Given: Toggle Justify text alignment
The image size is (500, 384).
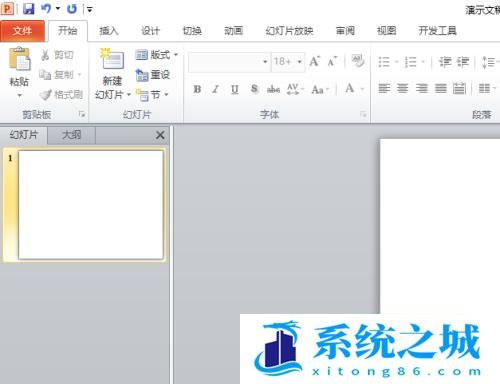Looking at the screenshot, I should [440, 88].
